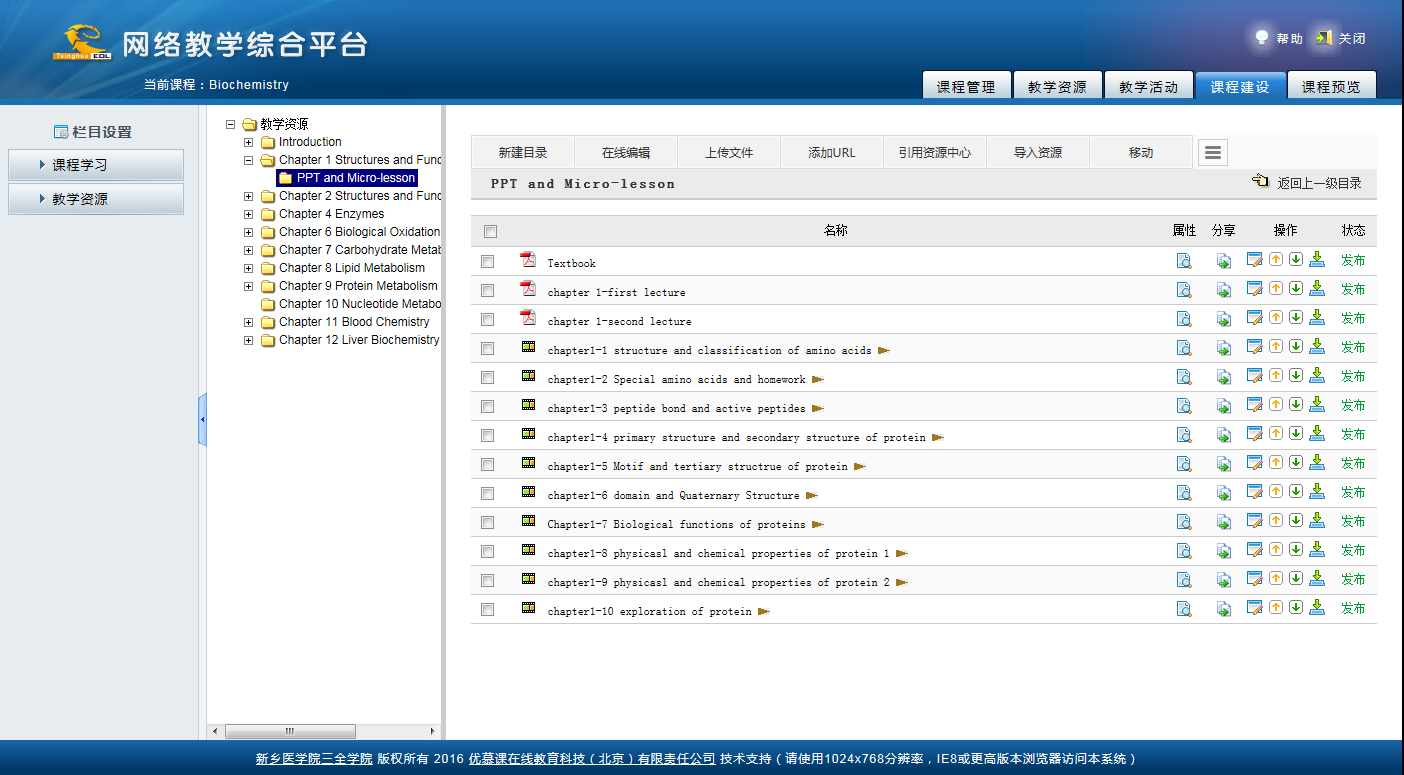Click the 帮助 lightbulb help icon
This screenshot has height=775, width=1404.
(x=1262, y=38)
